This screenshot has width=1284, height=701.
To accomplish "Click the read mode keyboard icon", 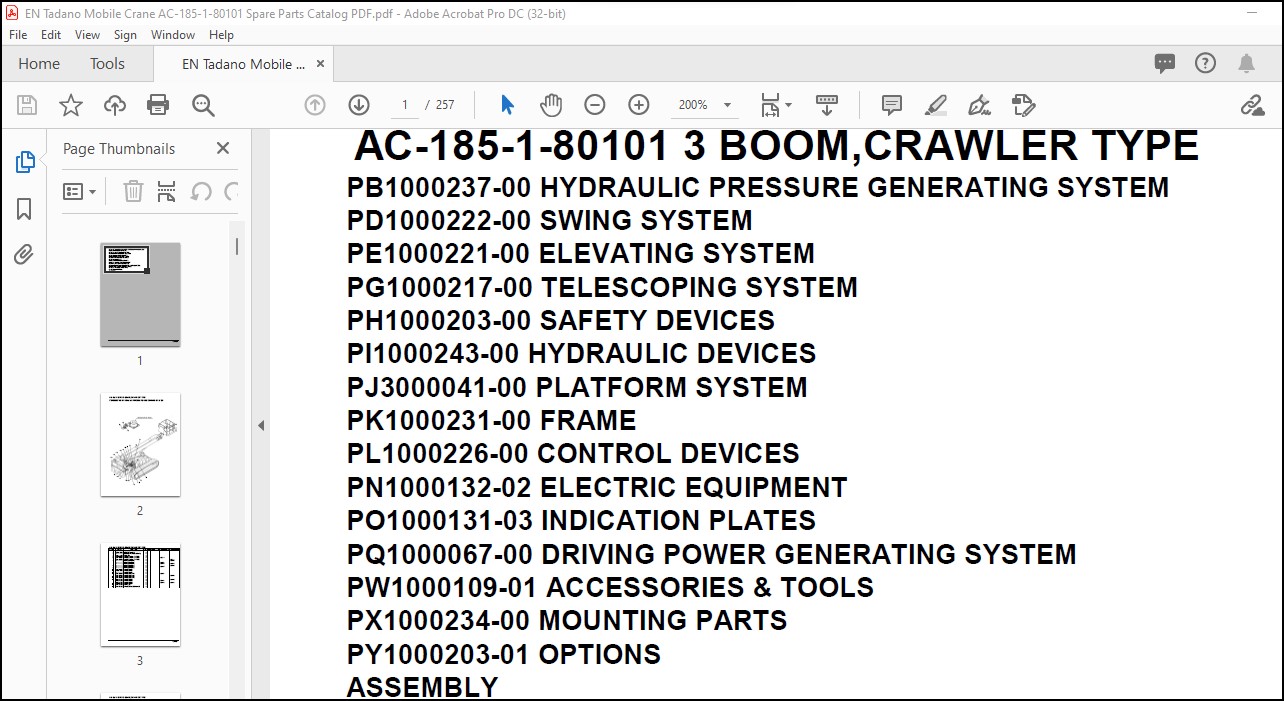I will pyautogui.click(x=827, y=104).
